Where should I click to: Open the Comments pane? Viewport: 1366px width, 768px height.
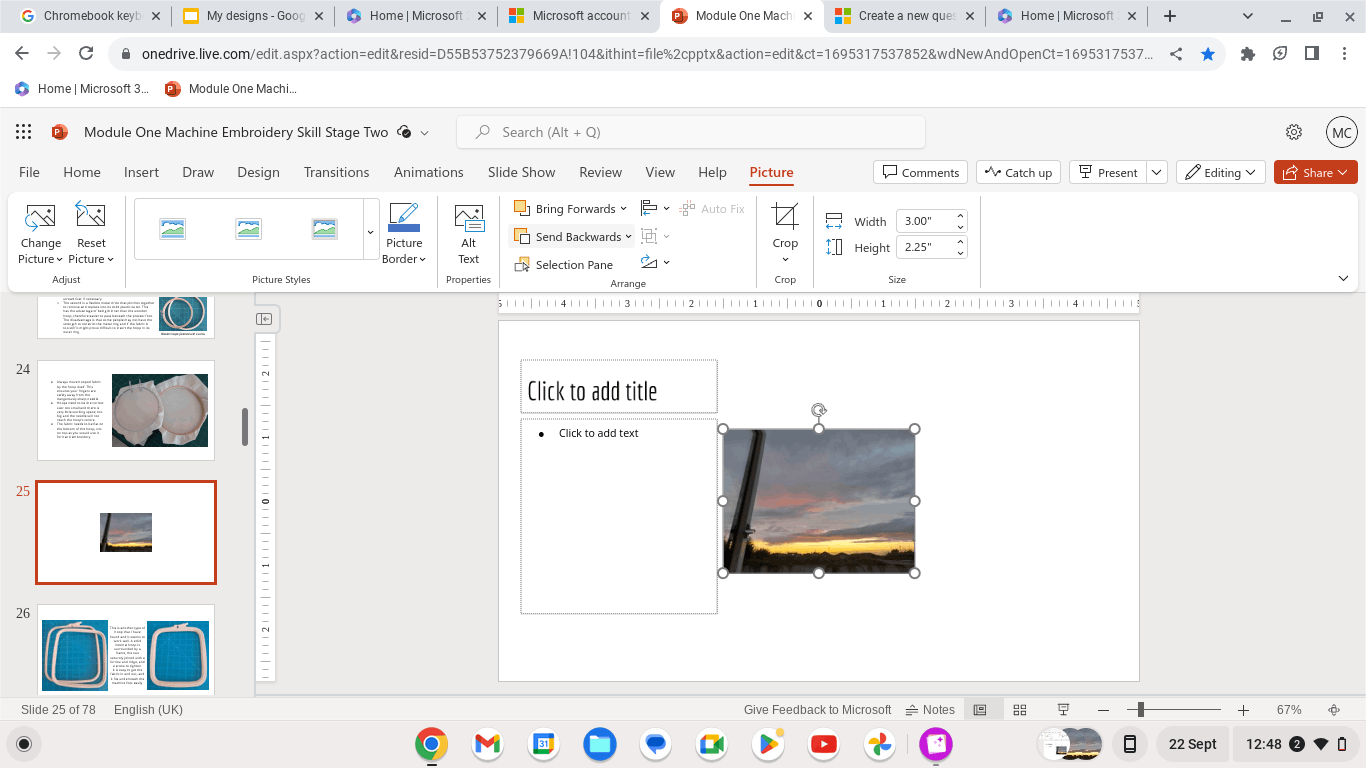coord(920,172)
